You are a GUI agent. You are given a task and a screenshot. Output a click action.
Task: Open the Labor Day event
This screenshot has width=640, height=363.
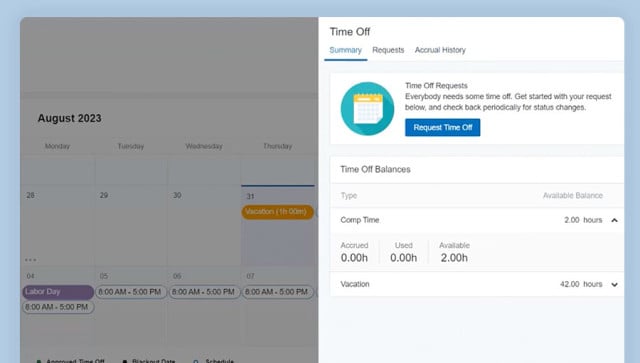pyautogui.click(x=58, y=292)
